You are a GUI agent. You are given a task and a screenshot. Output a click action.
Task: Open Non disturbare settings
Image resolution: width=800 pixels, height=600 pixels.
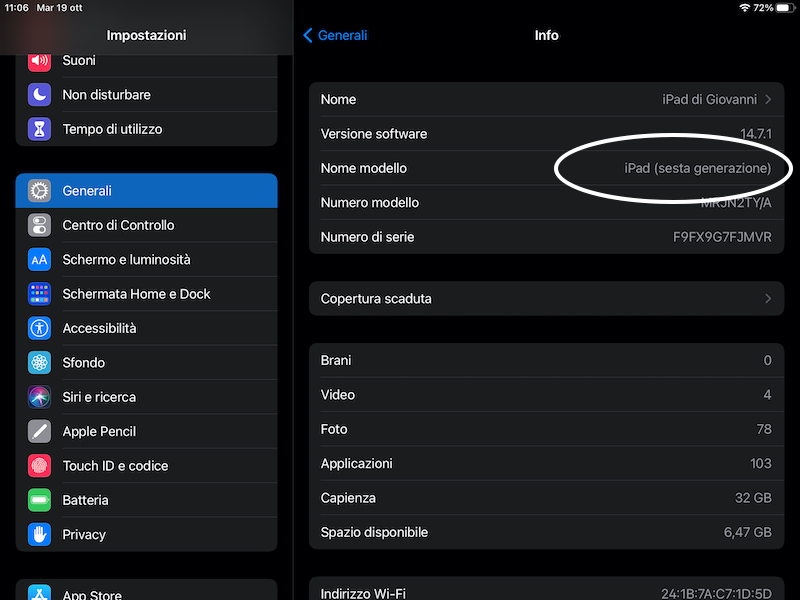pos(146,95)
